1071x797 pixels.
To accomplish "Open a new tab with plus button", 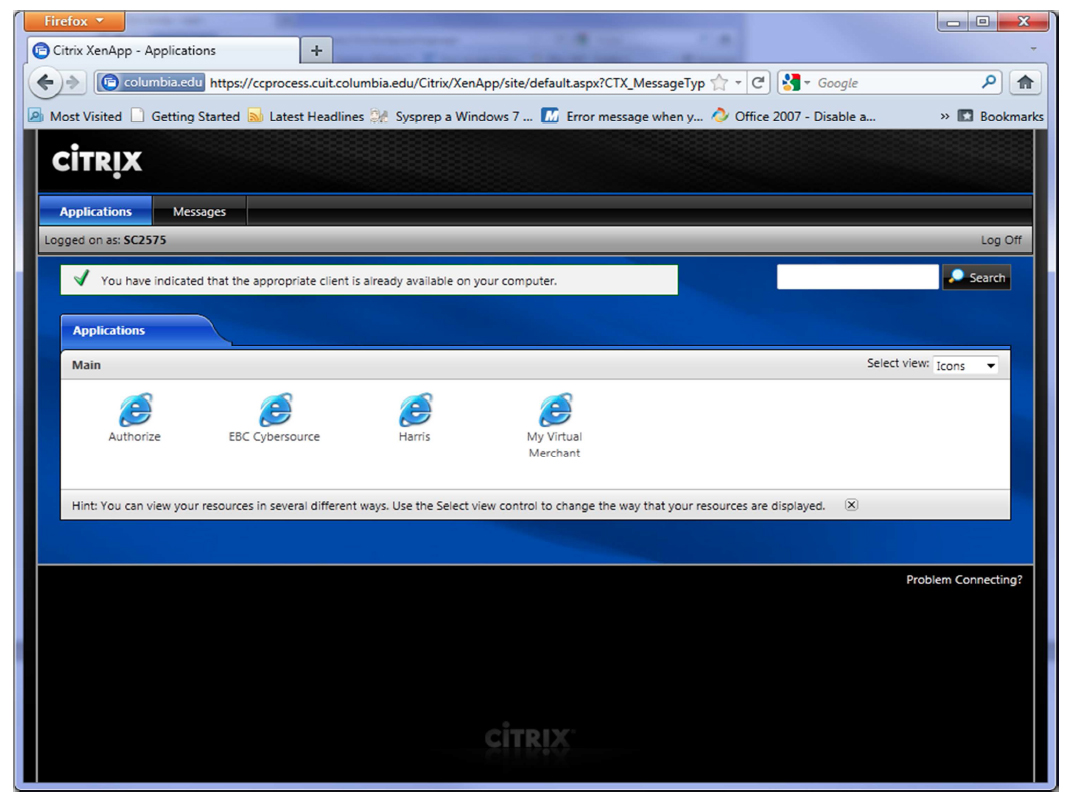I will (x=316, y=51).
